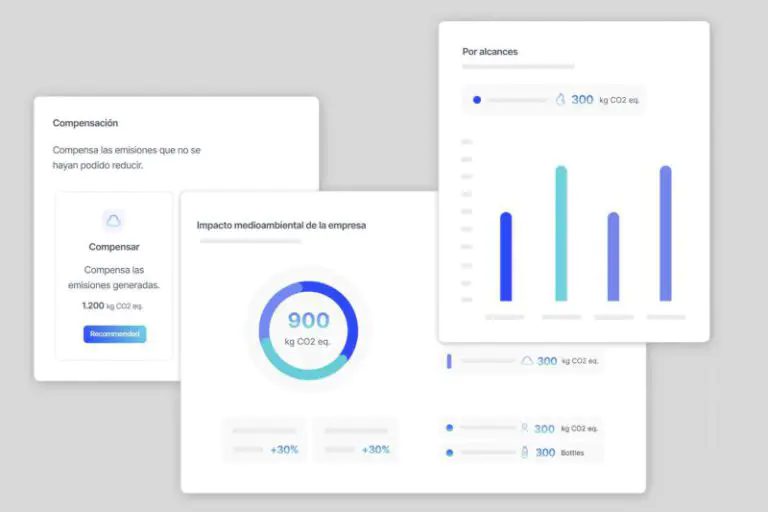Screen dimensions: 768x512
Task: Click the Impacto medioambiental de la empresa title
Action: click(281, 225)
